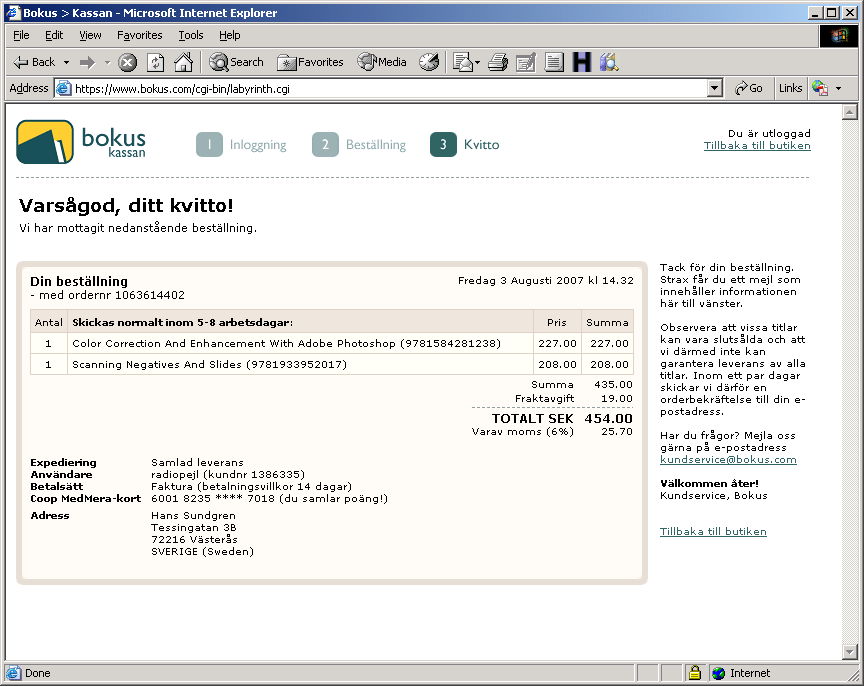The width and height of the screenshot is (864, 686).
Task: Click the Color Correction And Enhancement book row
Action: coord(332,343)
